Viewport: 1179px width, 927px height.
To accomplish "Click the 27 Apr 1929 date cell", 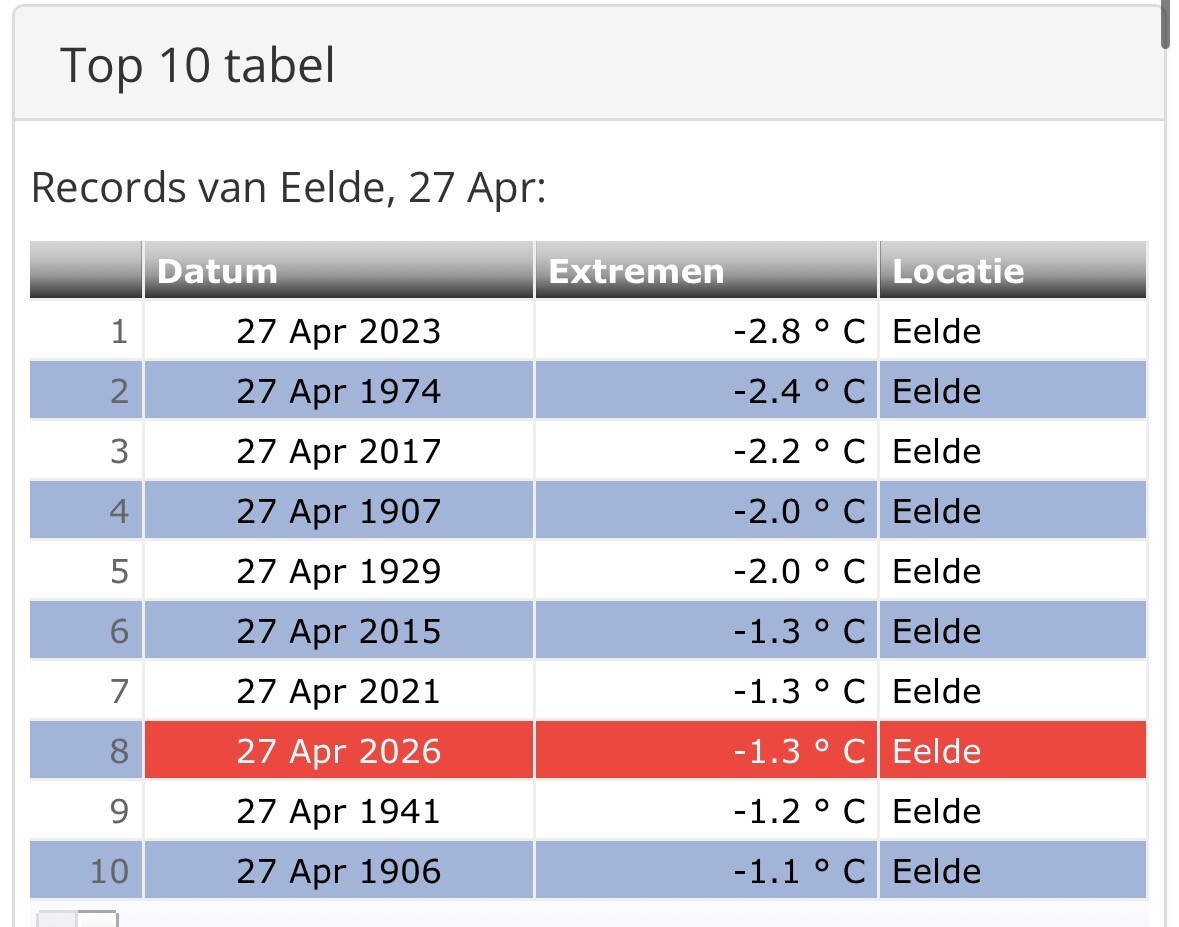I will coord(338,571).
